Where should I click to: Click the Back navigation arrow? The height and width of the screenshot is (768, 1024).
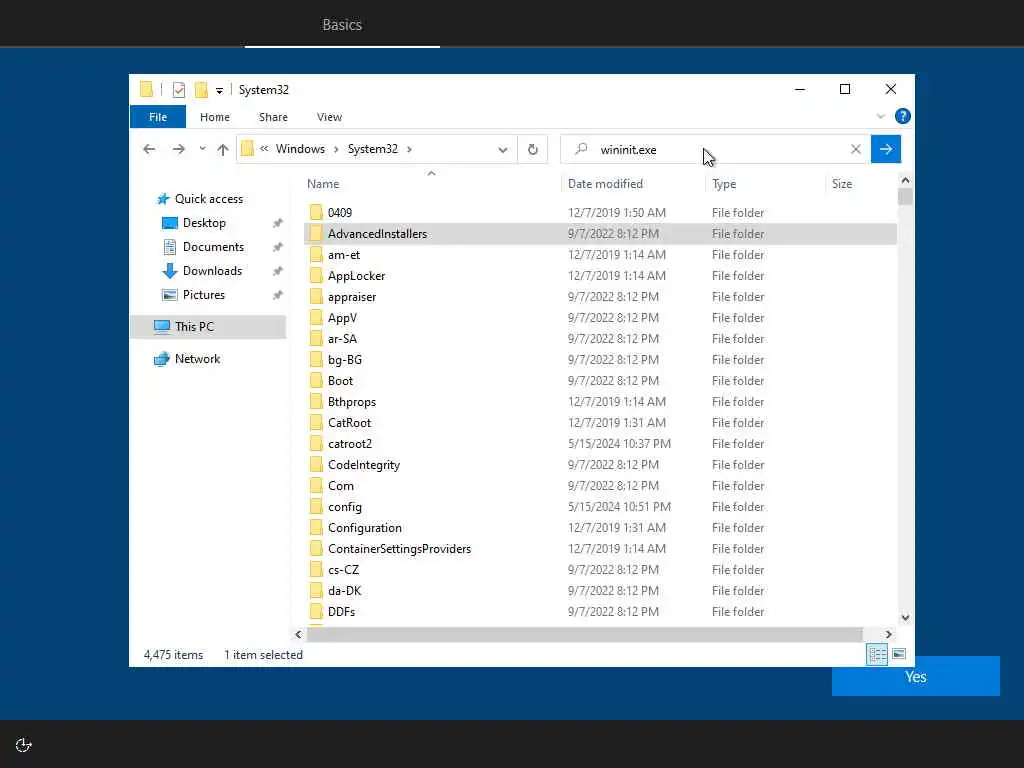[x=149, y=150]
